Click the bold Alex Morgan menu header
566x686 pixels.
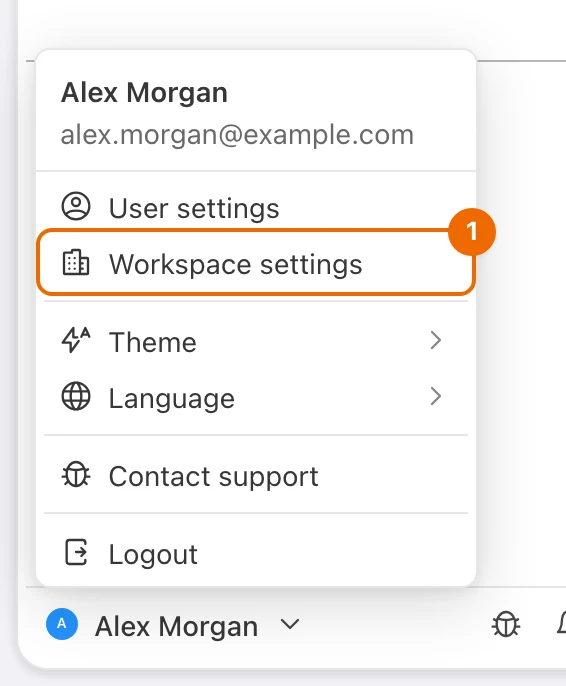144,93
